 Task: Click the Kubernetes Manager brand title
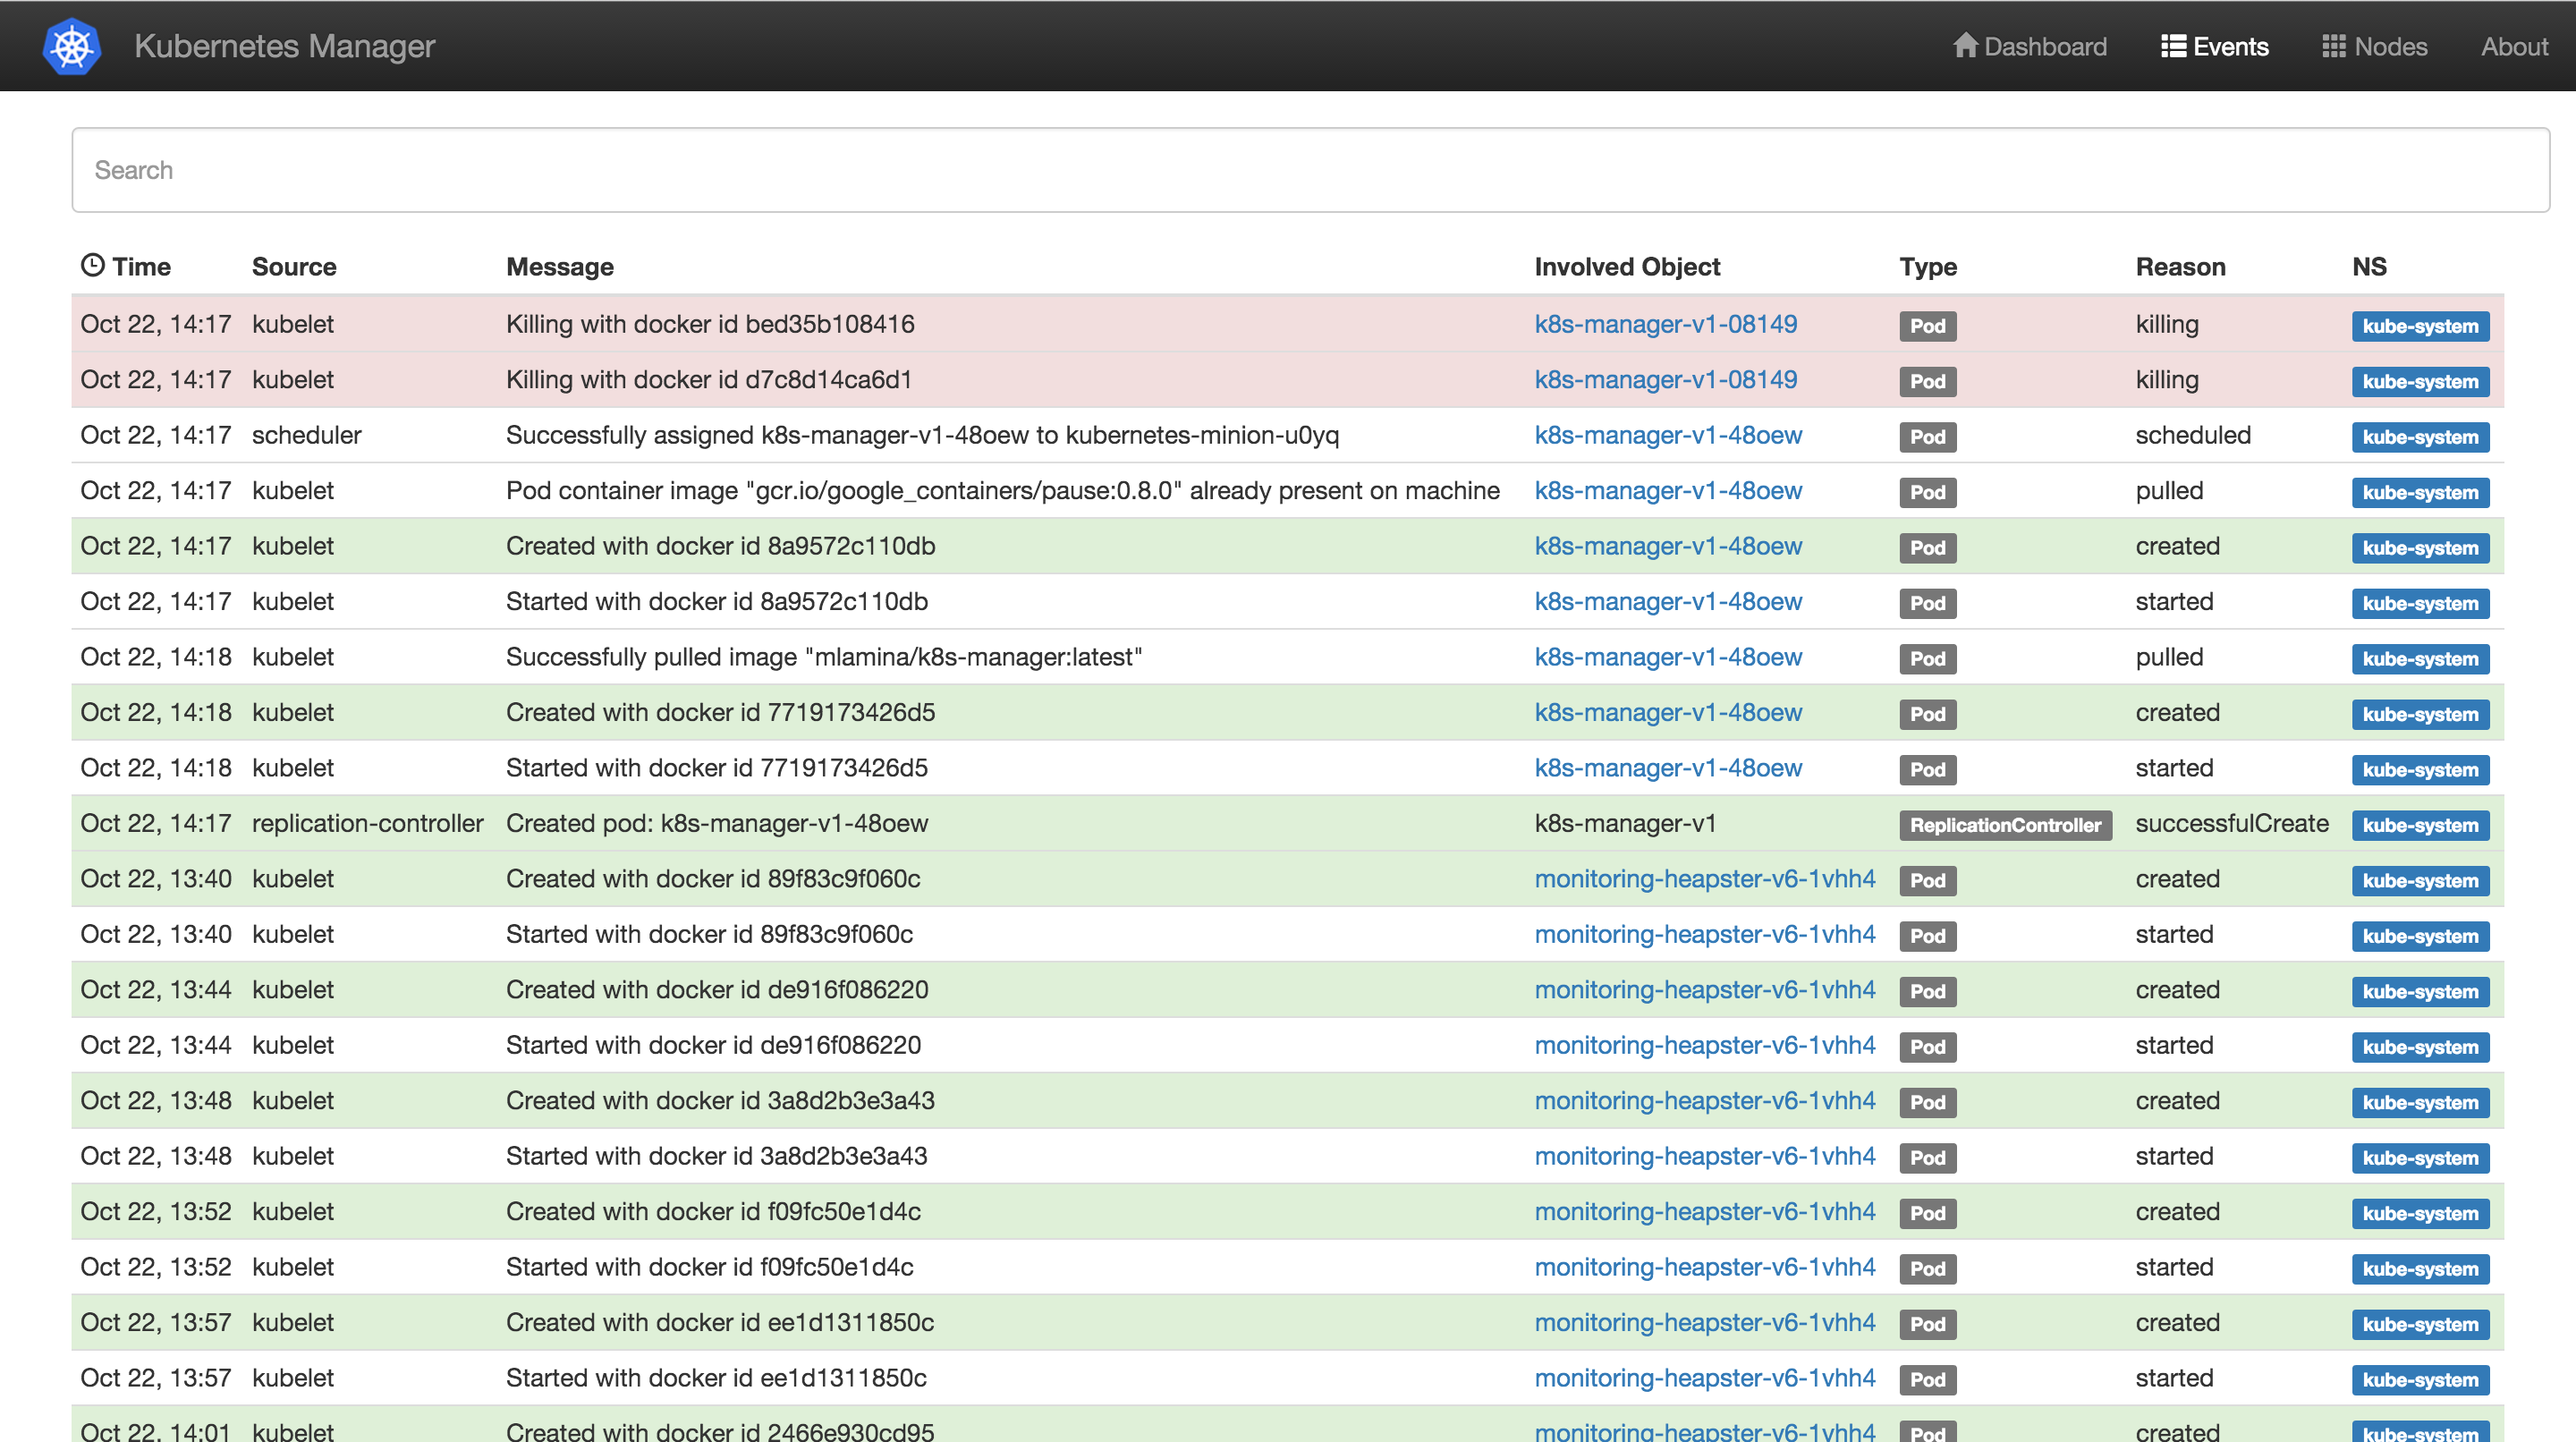coord(284,46)
